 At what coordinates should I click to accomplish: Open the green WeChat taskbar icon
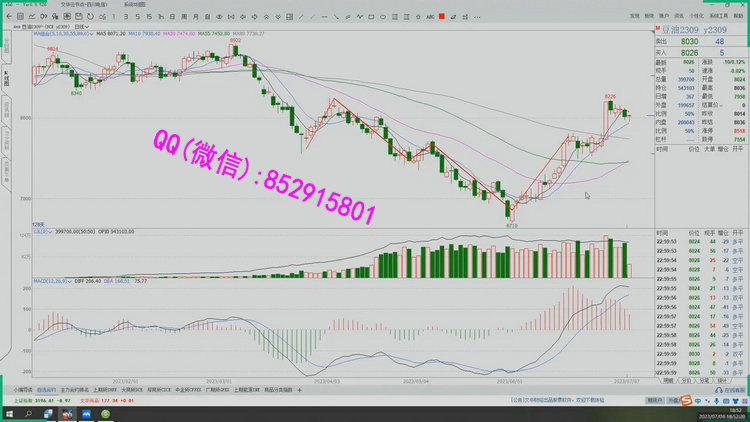[104, 413]
